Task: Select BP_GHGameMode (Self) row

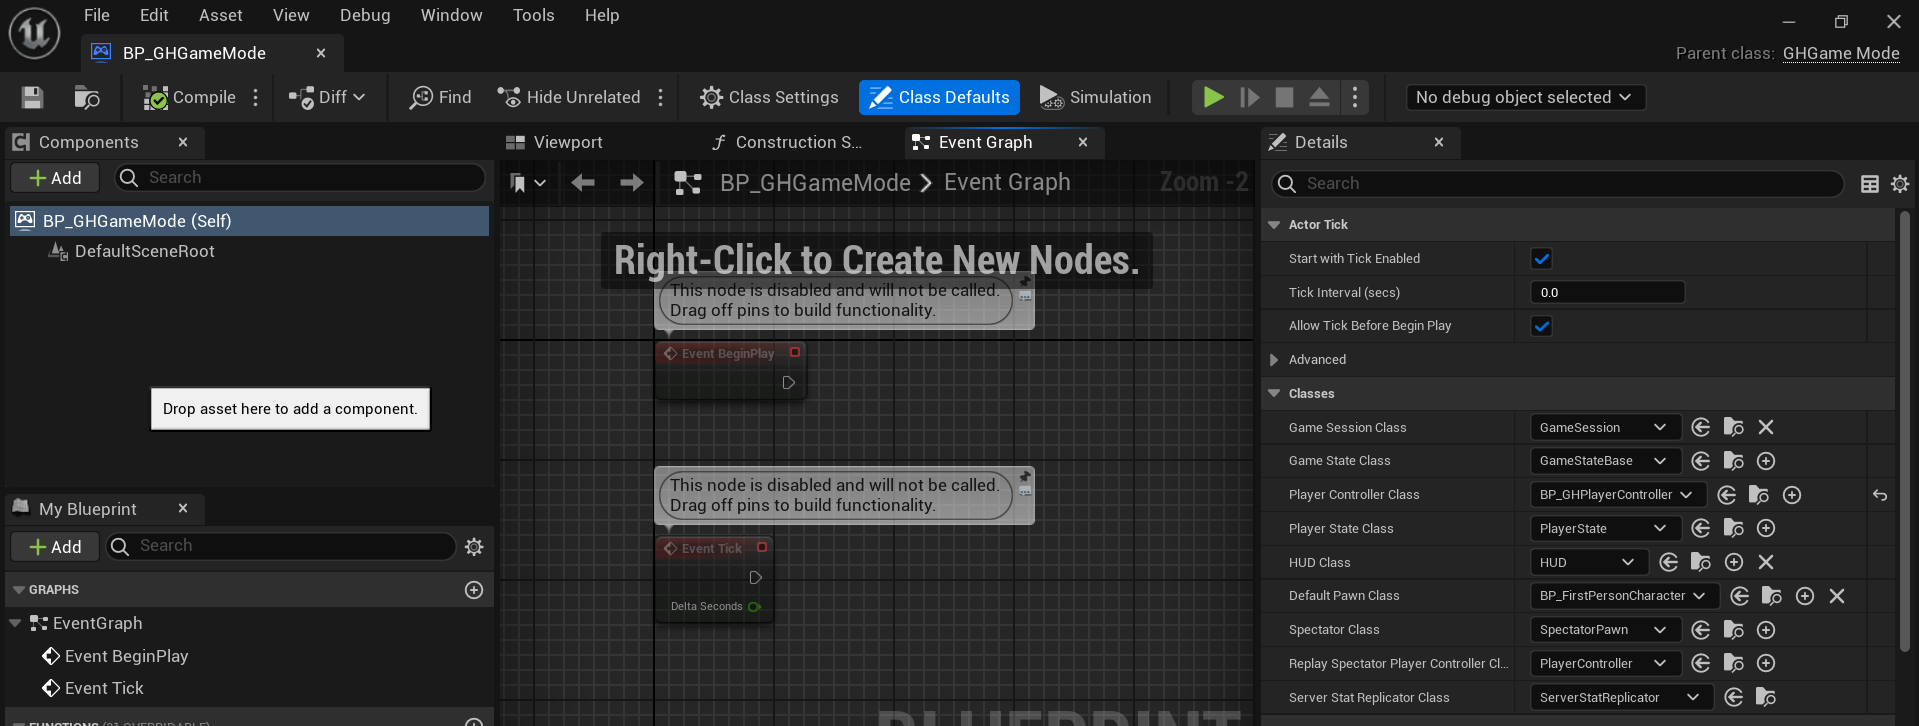Action: (x=249, y=221)
